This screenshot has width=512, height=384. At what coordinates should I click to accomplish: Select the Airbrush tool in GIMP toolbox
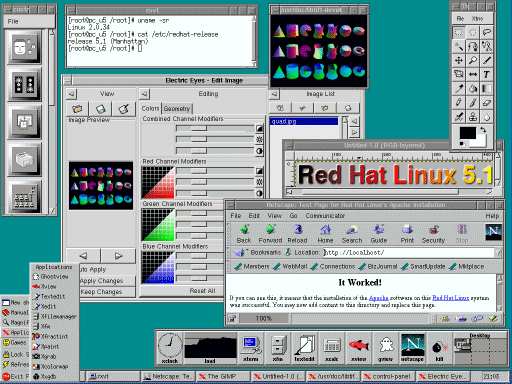coord(459,117)
